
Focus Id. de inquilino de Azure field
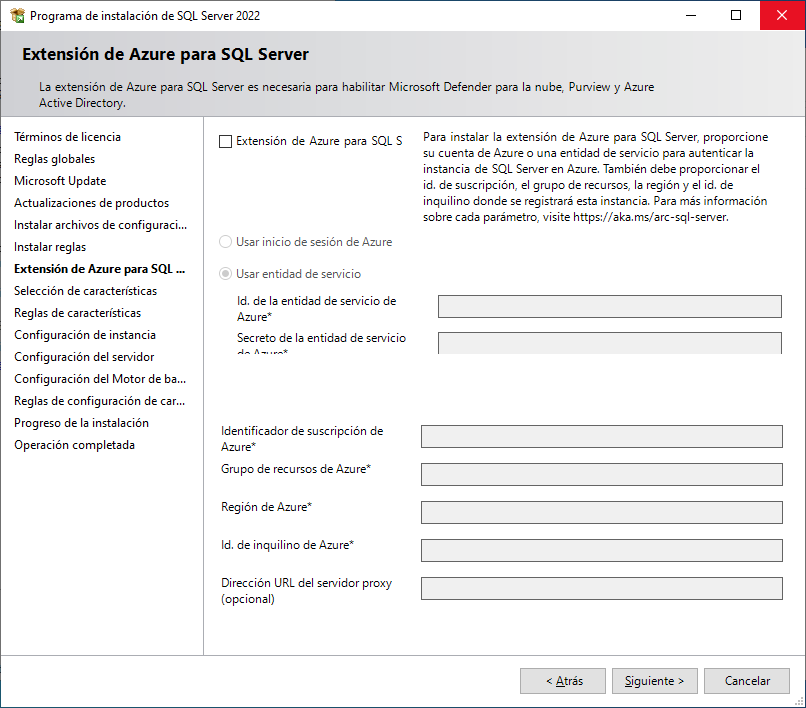coord(601,550)
